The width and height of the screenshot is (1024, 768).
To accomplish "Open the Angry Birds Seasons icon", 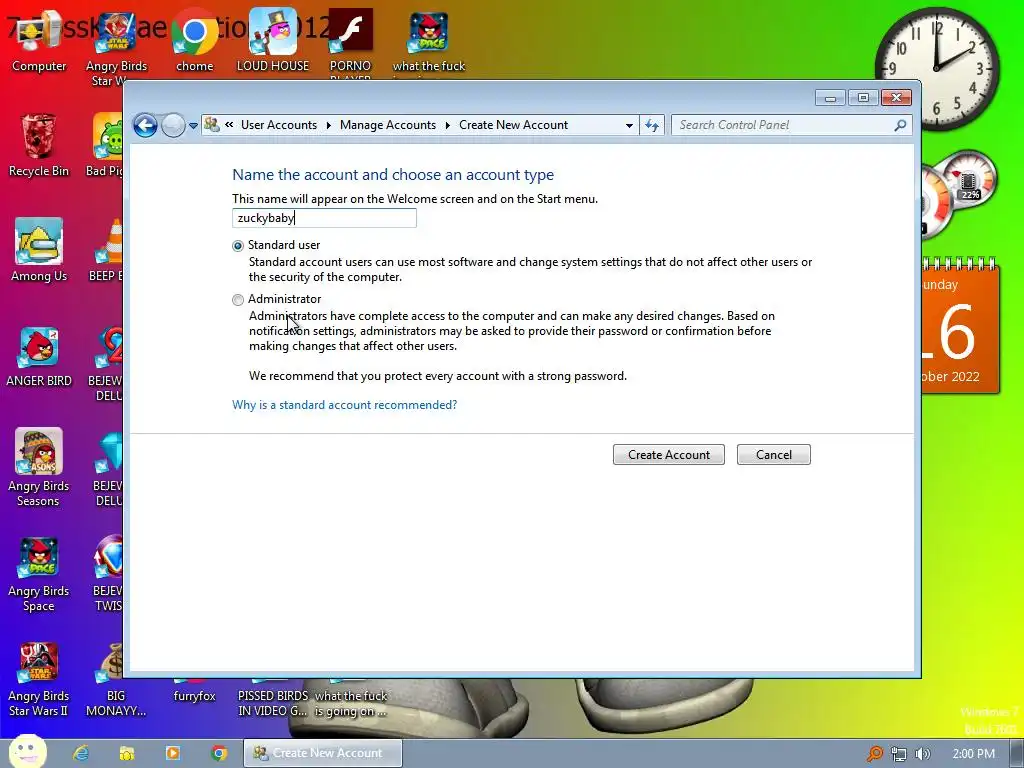I will [39, 468].
